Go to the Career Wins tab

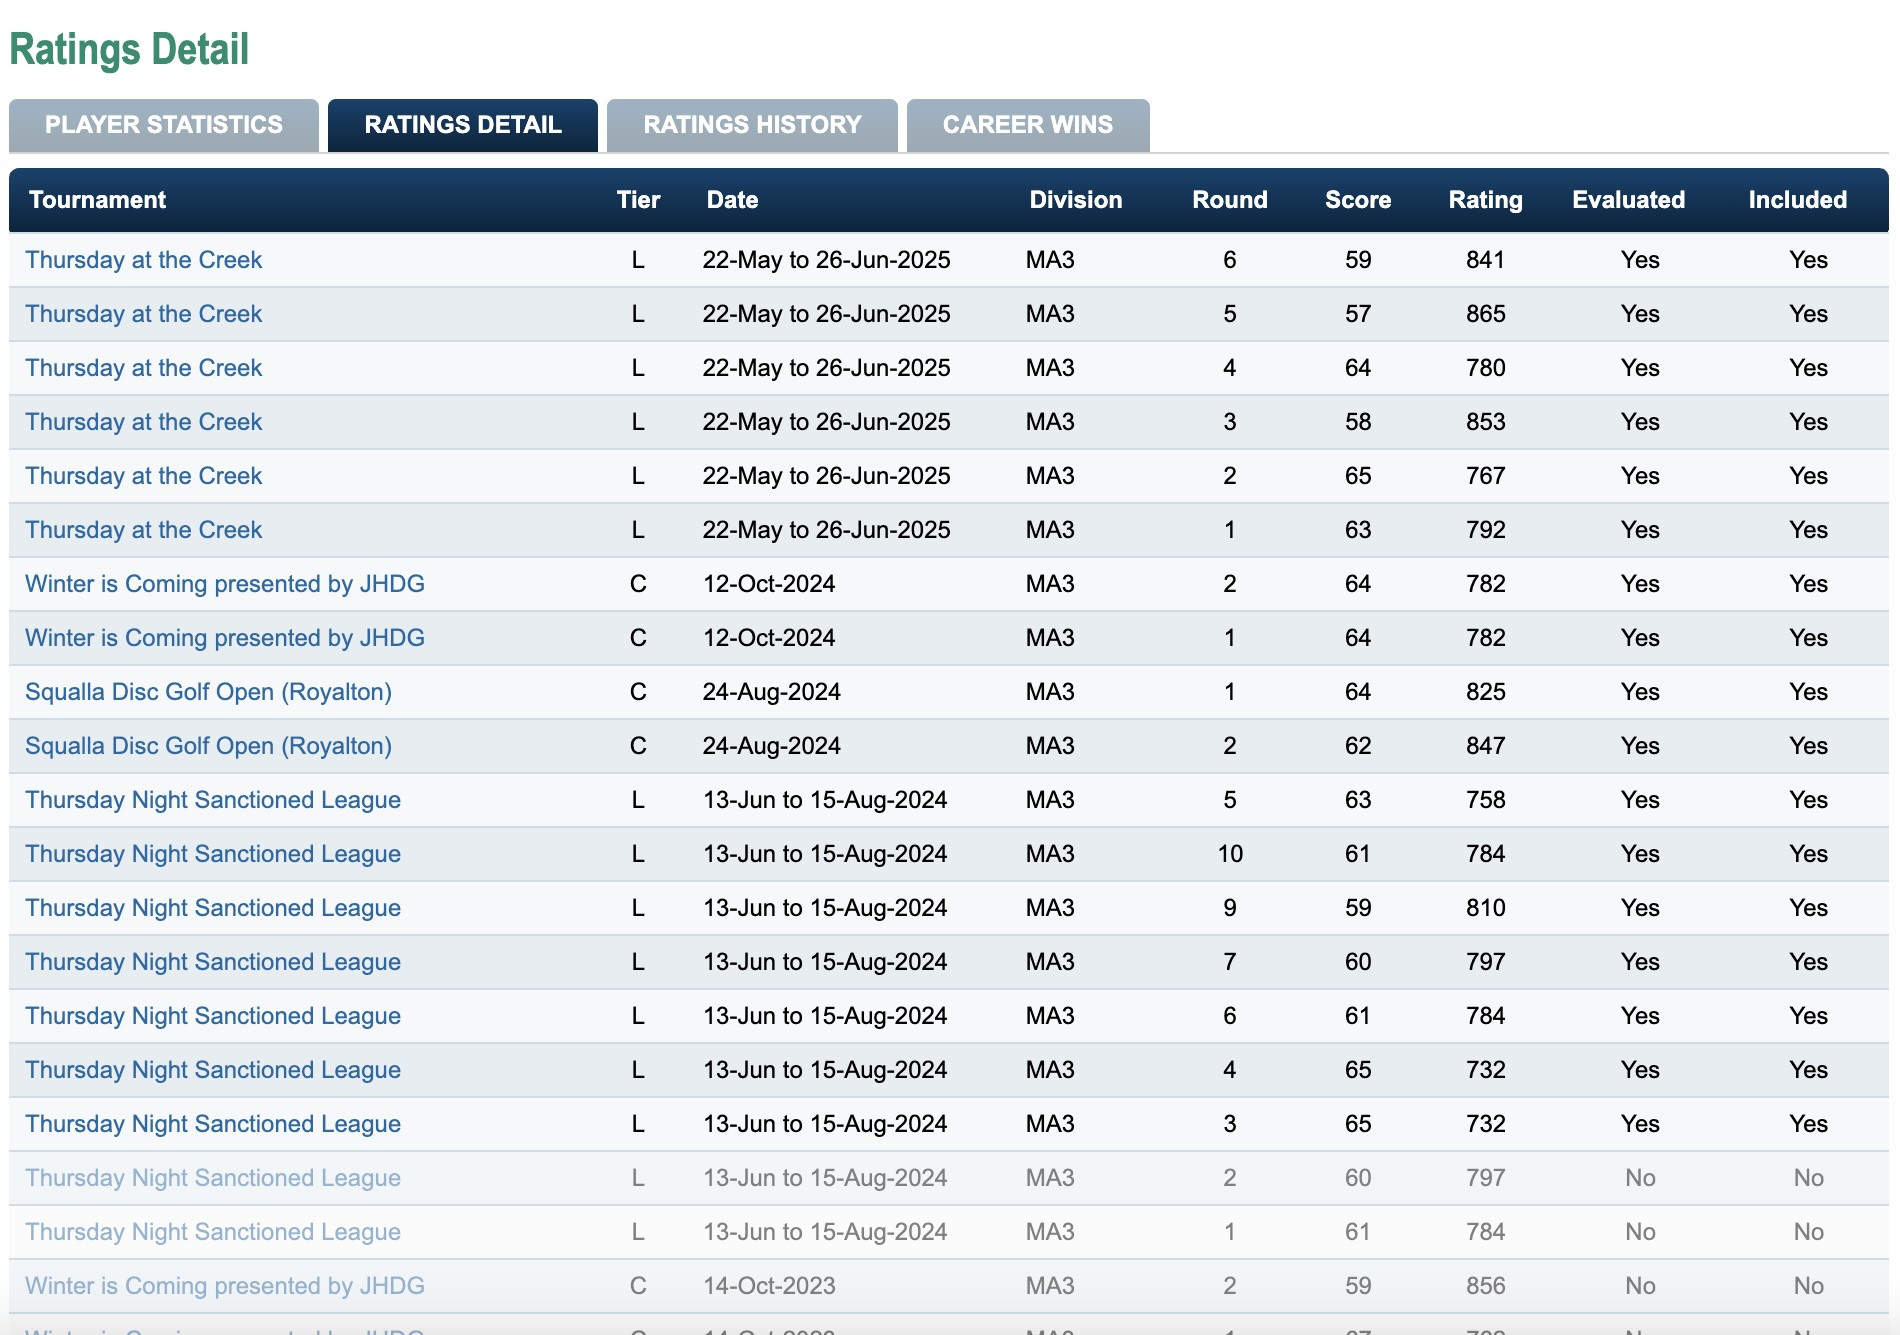coord(1028,125)
